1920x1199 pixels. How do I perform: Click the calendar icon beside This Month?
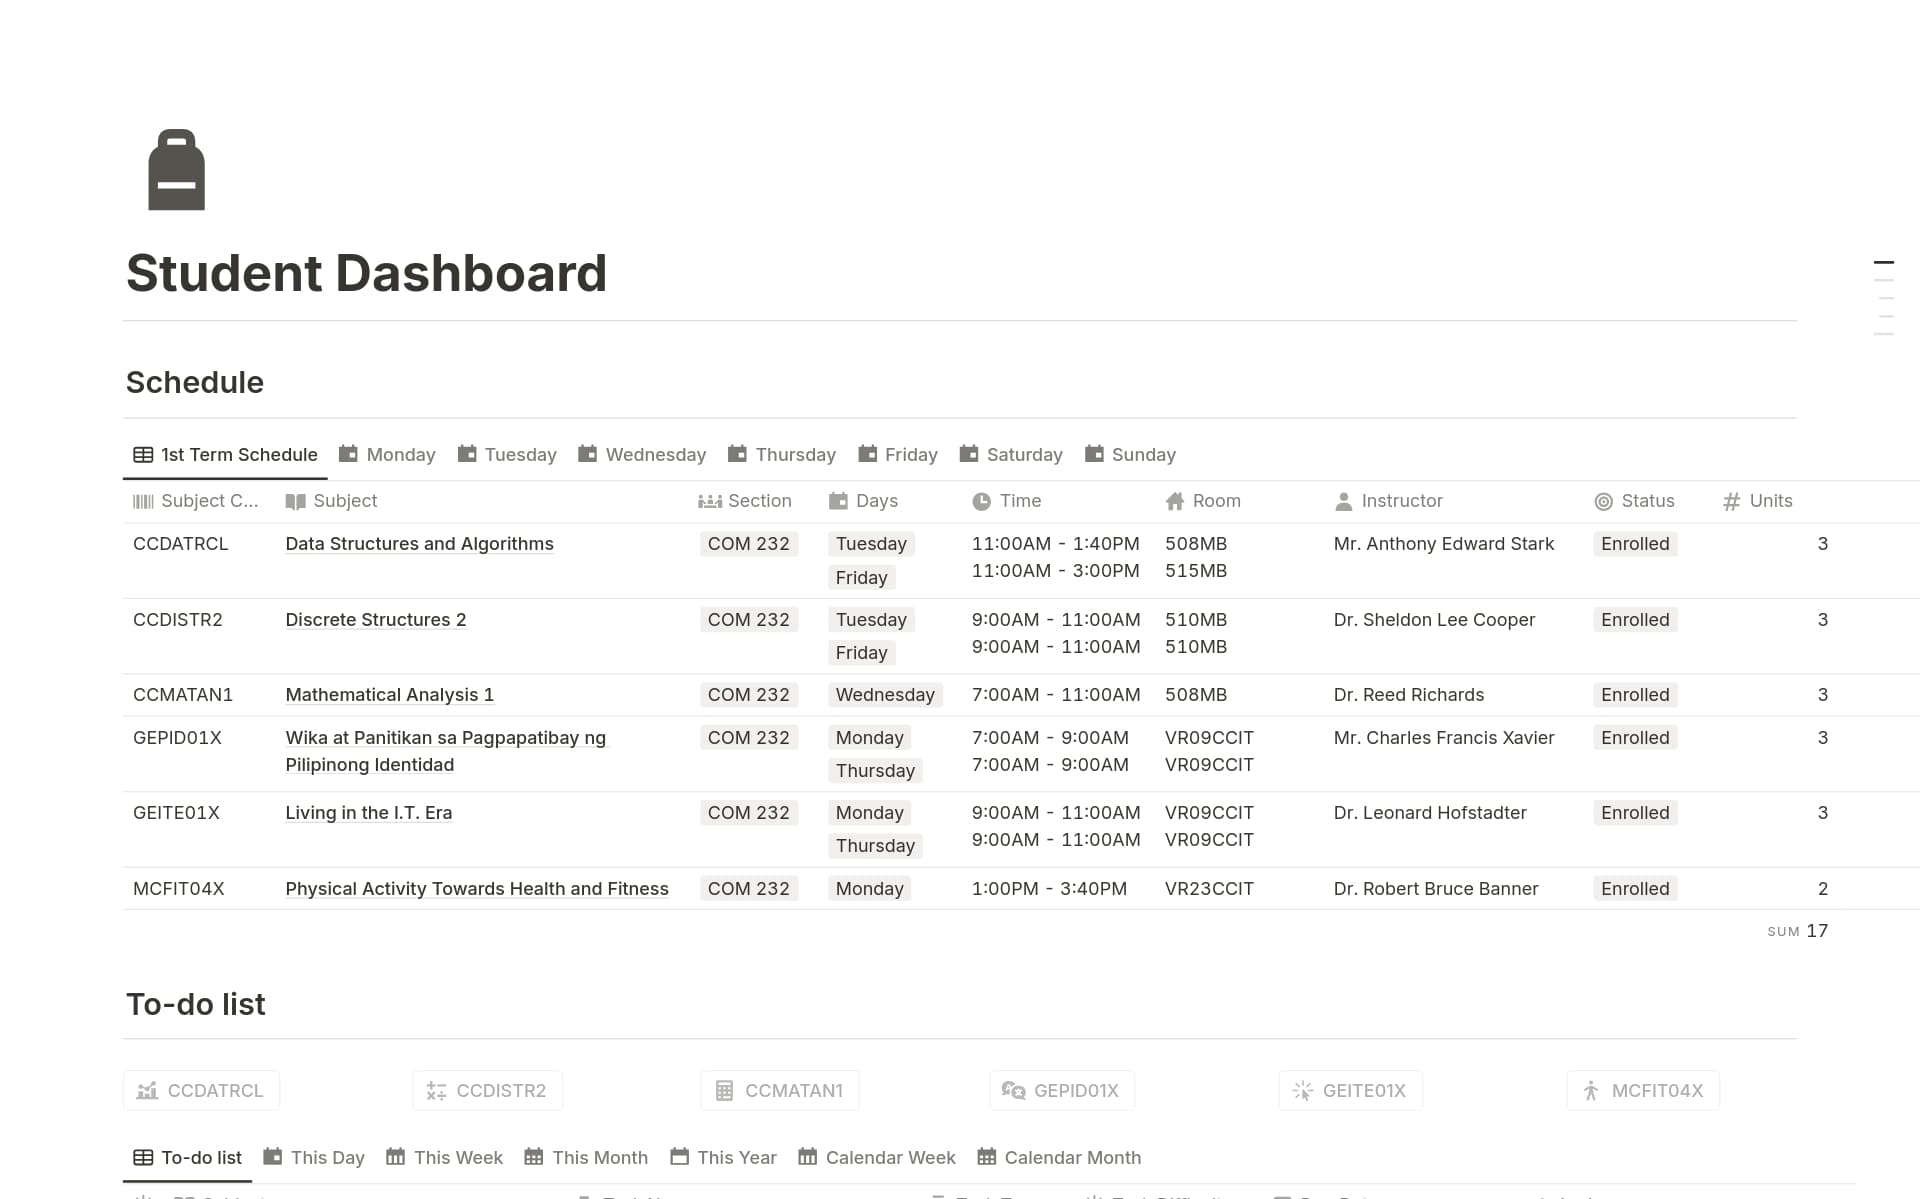[533, 1157]
